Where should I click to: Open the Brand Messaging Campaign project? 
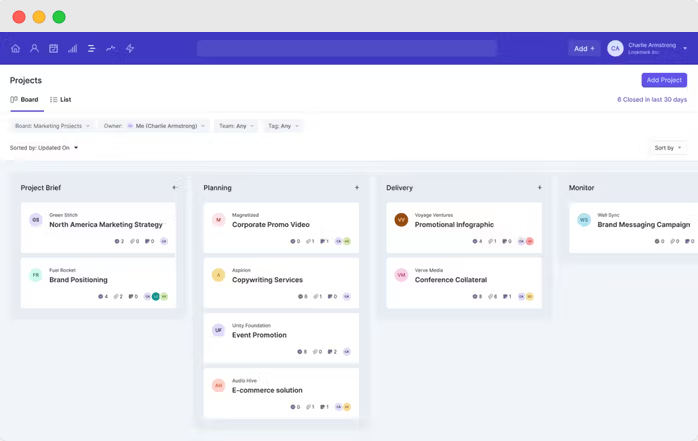click(x=644, y=225)
